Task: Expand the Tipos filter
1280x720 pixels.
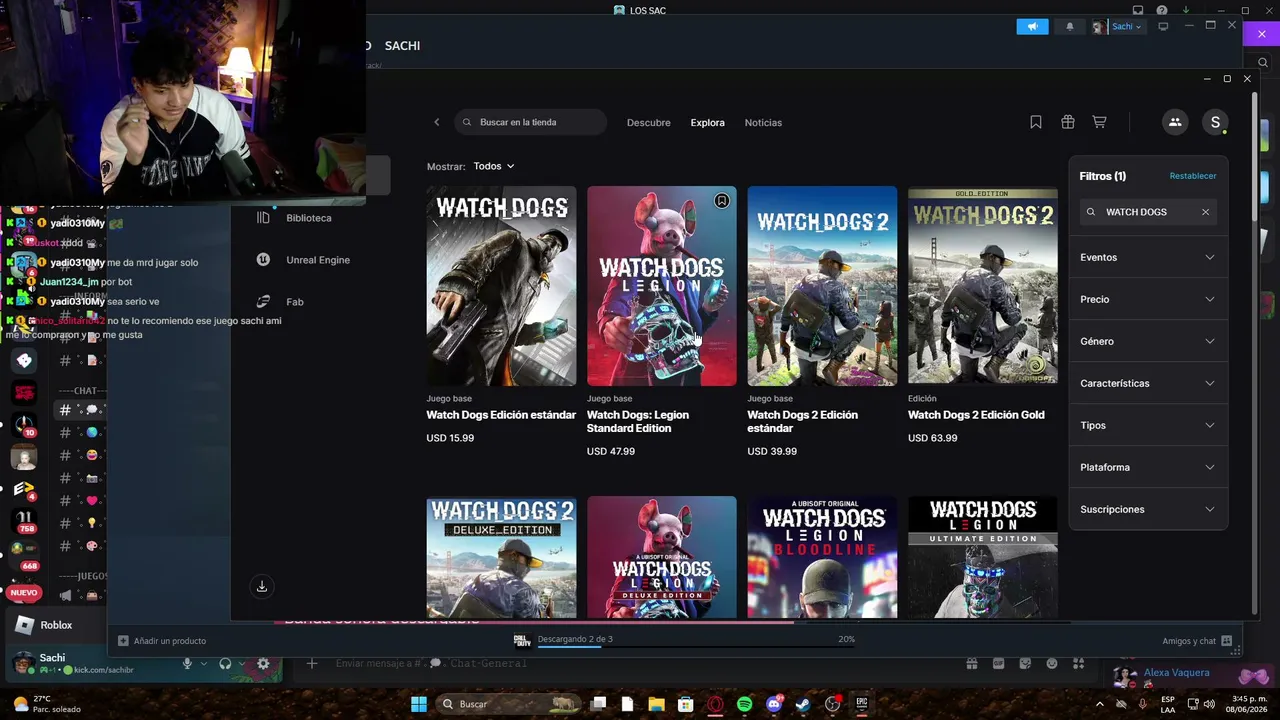Action: (x=1148, y=425)
